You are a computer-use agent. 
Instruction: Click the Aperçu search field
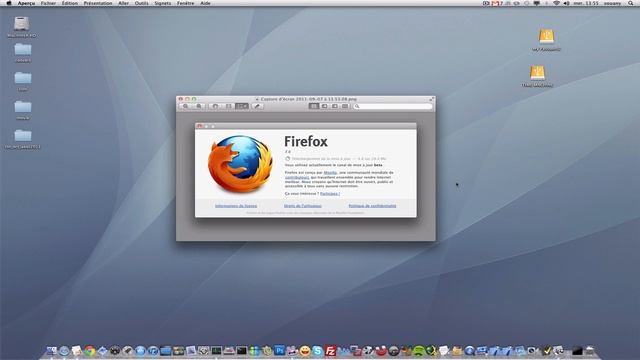point(393,106)
